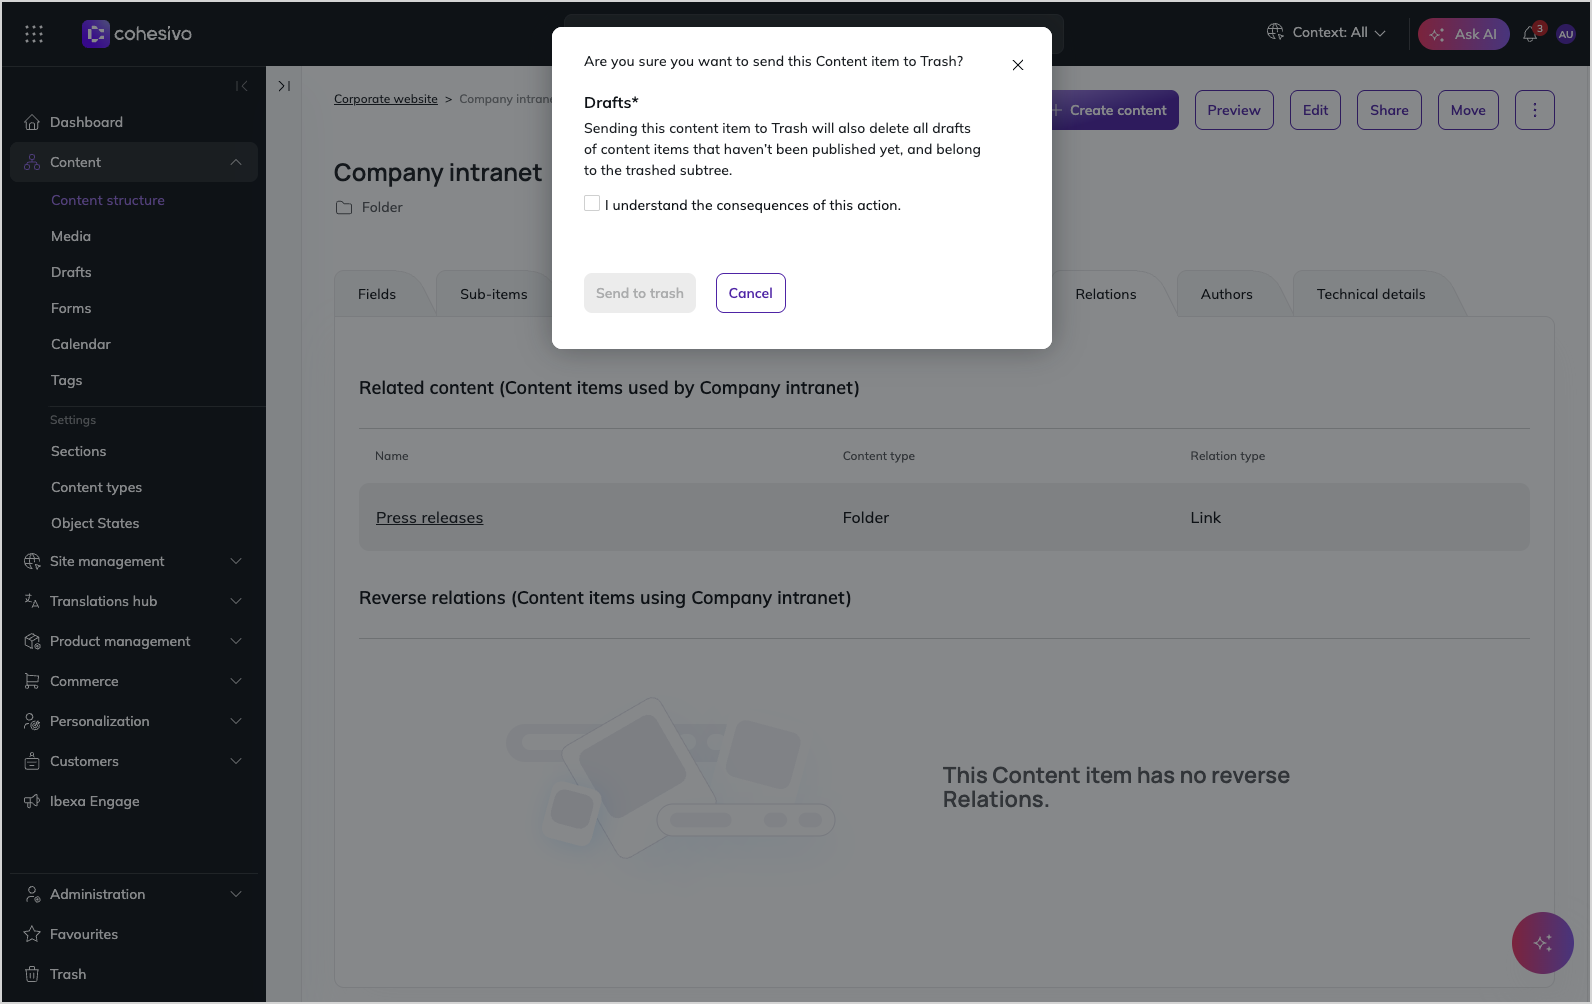This screenshot has height=1004, width=1592.
Task: Open Favourites from sidebar
Action: pyautogui.click(x=134, y=934)
